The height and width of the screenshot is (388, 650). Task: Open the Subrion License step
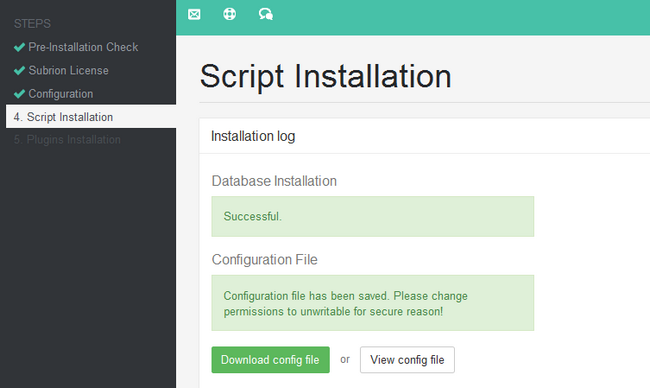68,70
